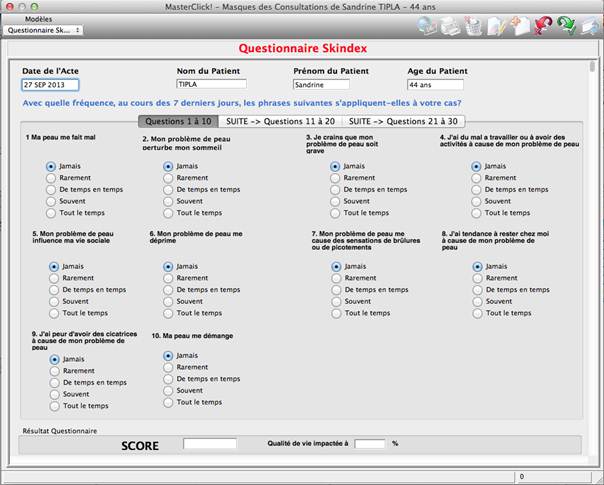Pick Tout le temps for question 4 travailler

(476, 213)
